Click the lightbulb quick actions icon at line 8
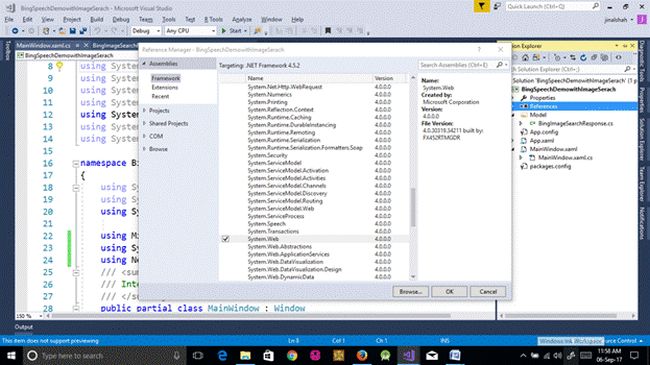 click(x=60, y=66)
